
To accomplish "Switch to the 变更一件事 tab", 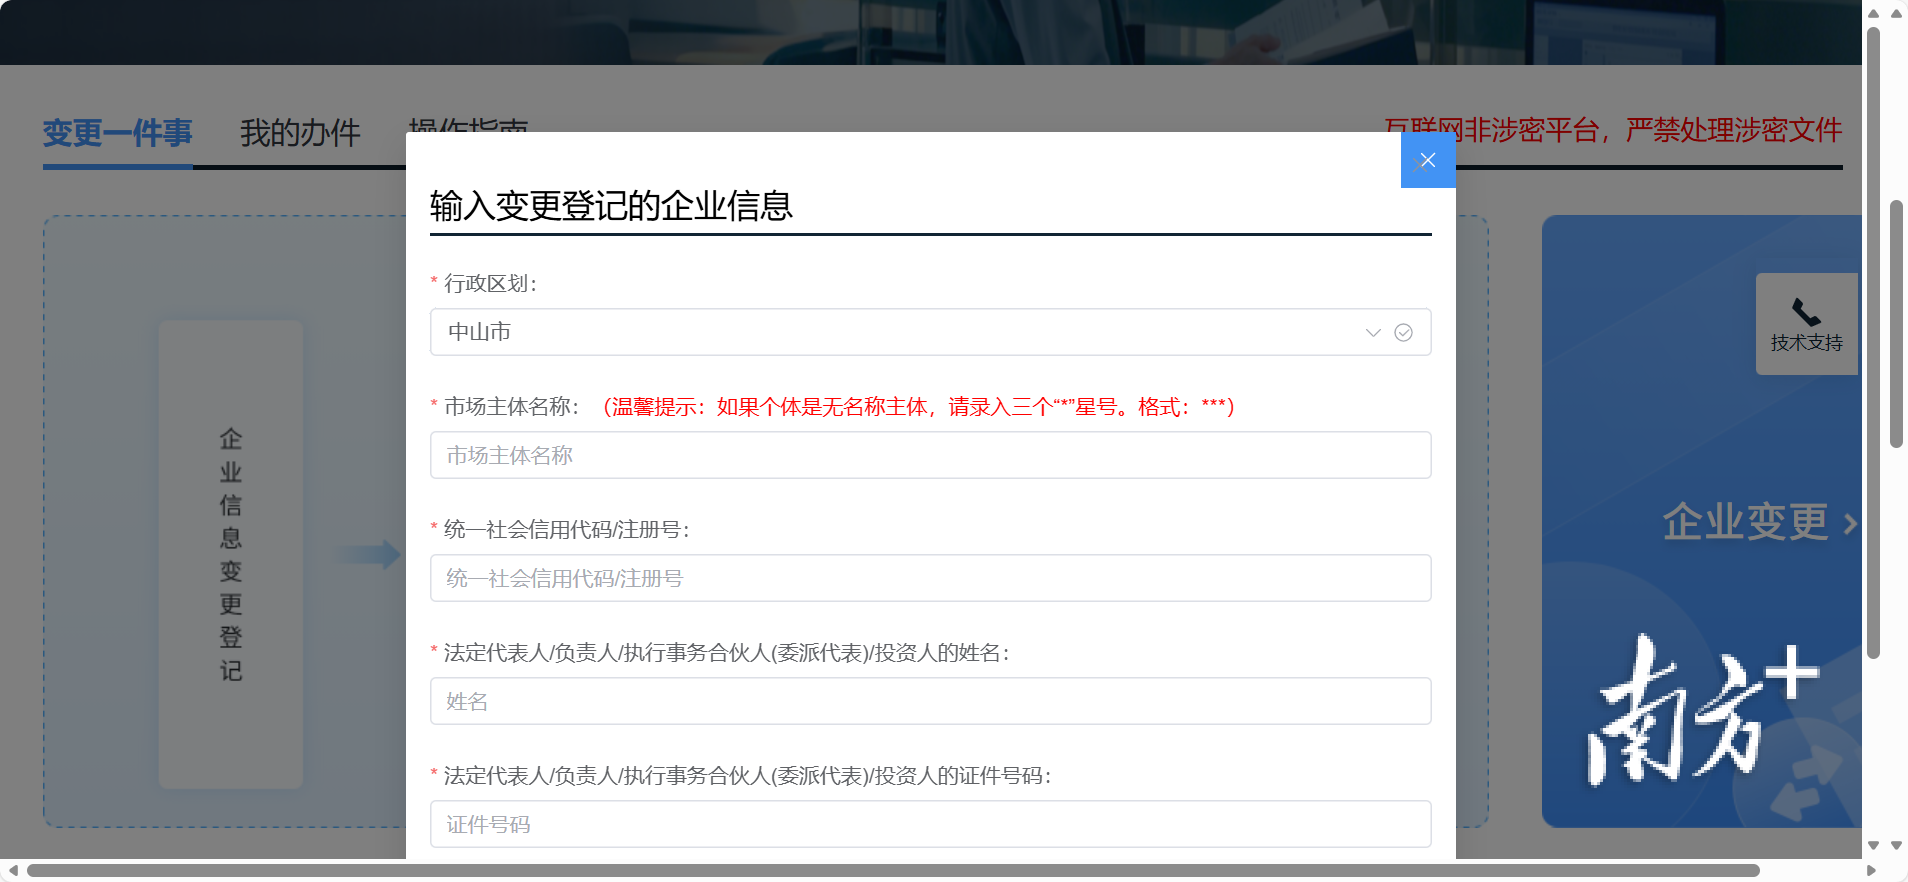I will pos(117,133).
